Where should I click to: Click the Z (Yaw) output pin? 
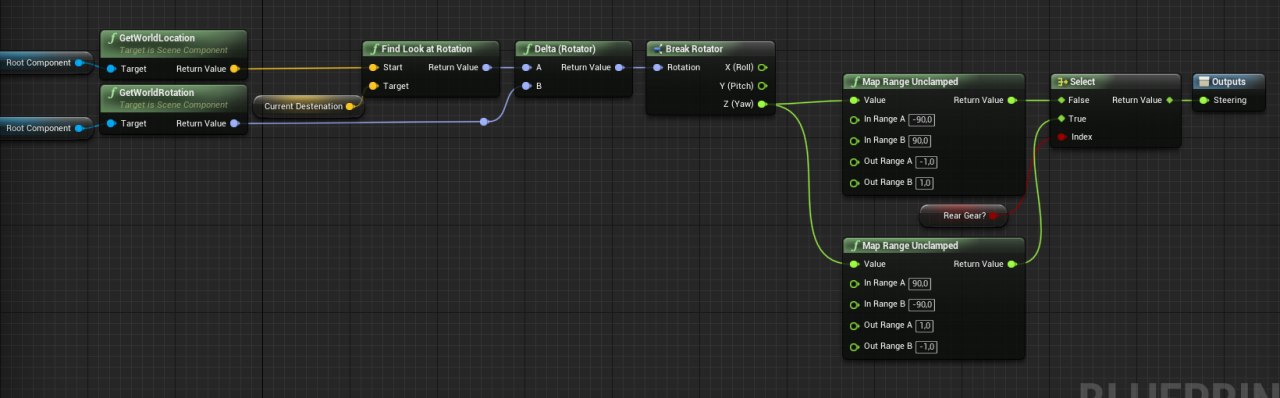[x=762, y=104]
